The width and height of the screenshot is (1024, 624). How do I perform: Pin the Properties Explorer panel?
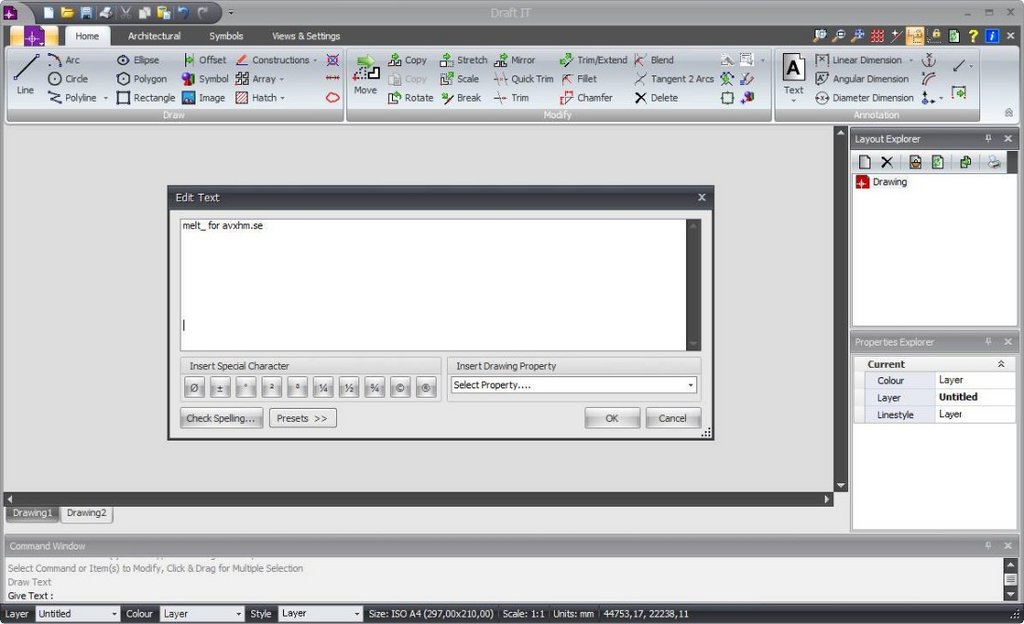tap(988, 341)
